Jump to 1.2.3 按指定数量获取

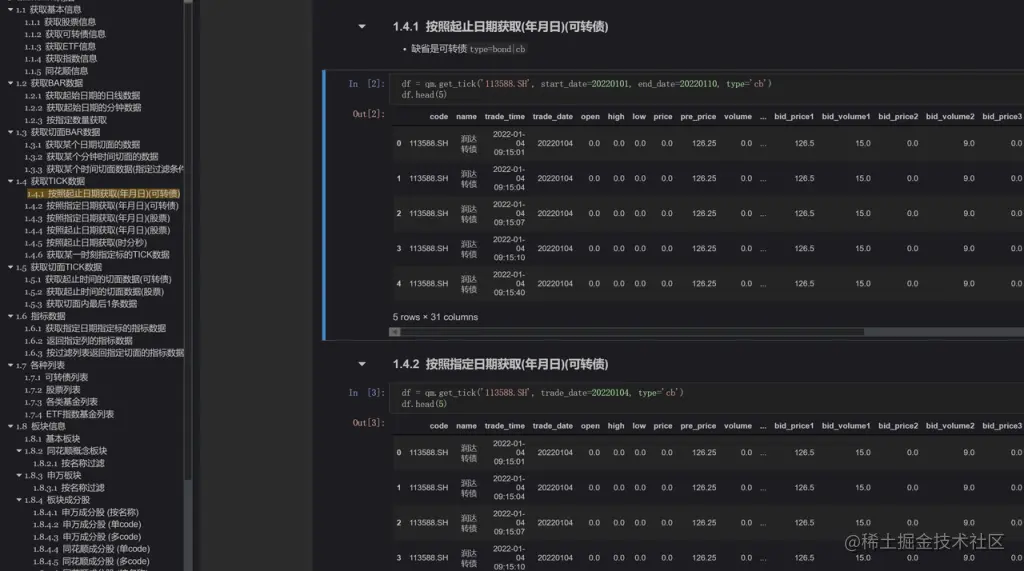(65, 120)
